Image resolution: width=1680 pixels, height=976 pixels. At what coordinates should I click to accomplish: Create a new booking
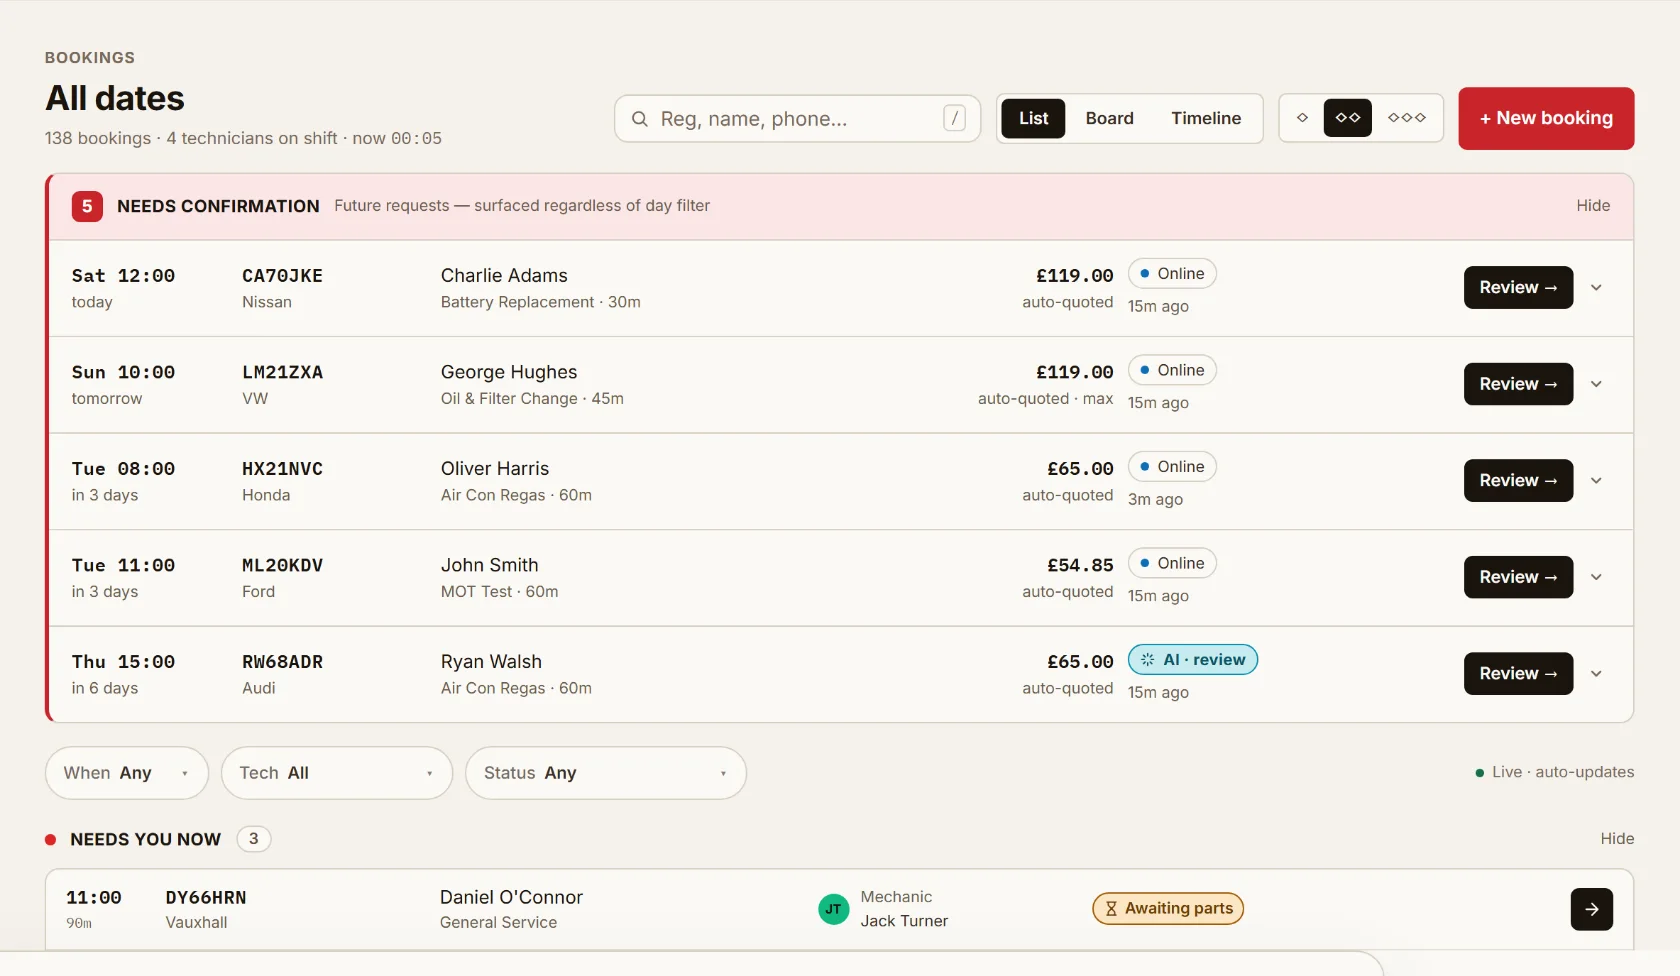pyautogui.click(x=1546, y=118)
